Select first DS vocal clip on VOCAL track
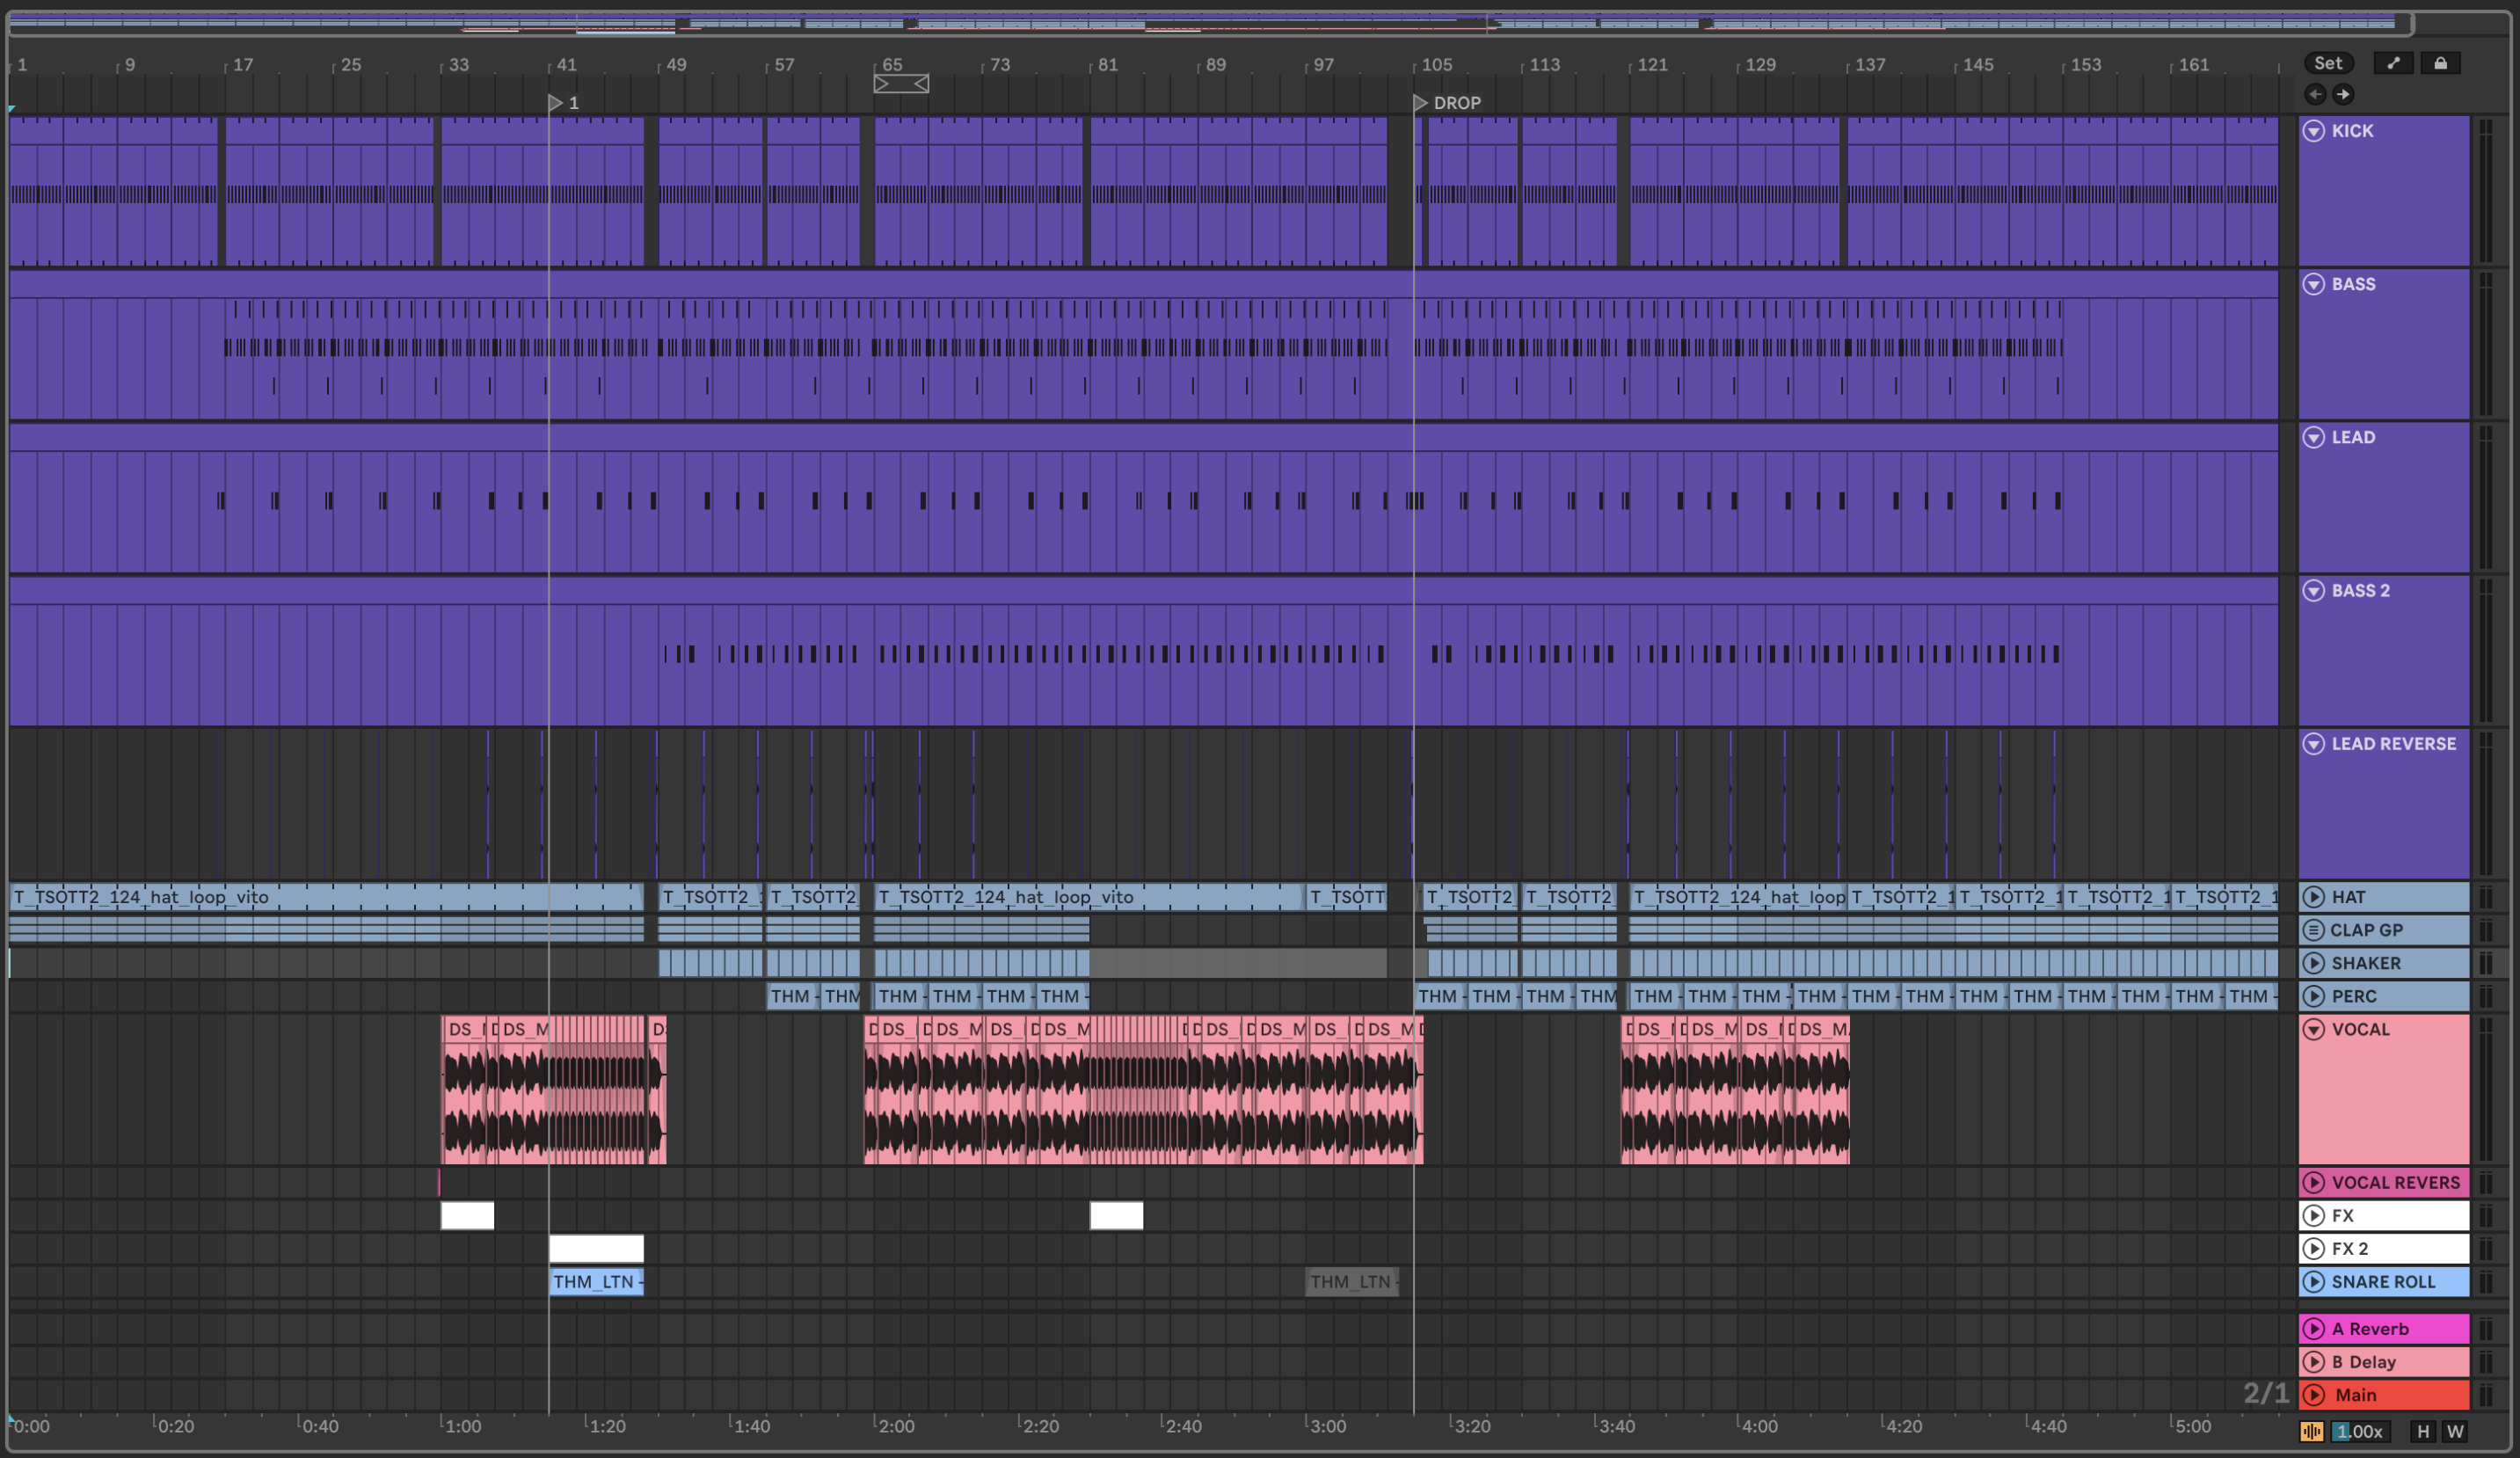 (466, 1089)
